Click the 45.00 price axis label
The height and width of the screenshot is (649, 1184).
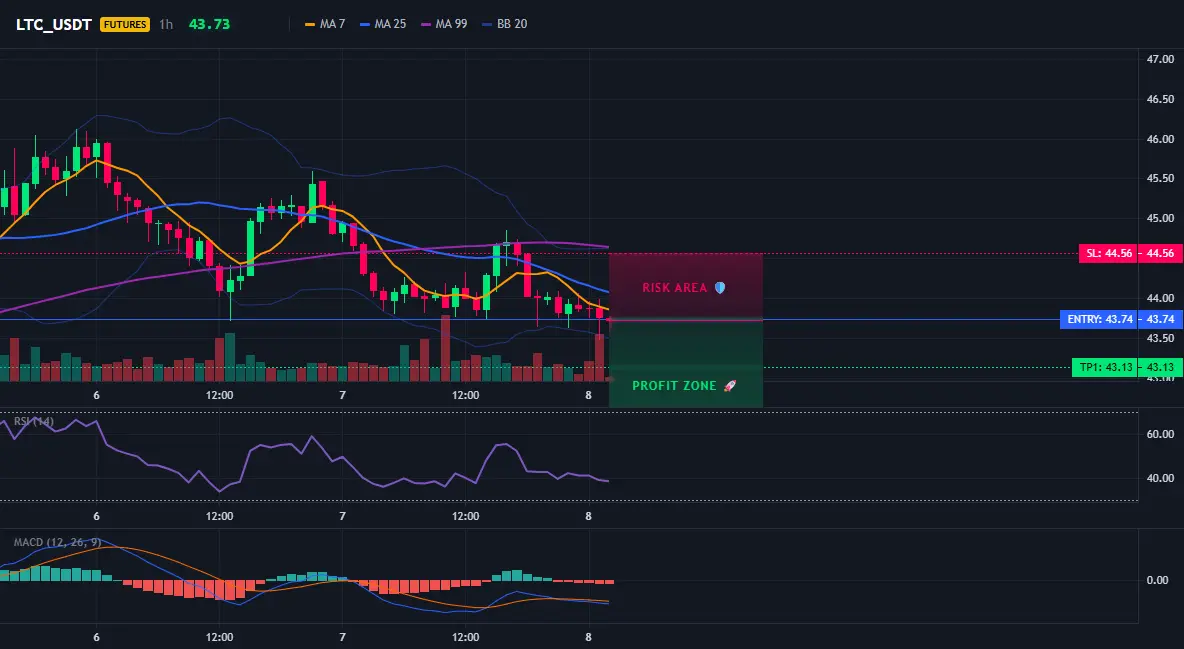pos(1160,218)
